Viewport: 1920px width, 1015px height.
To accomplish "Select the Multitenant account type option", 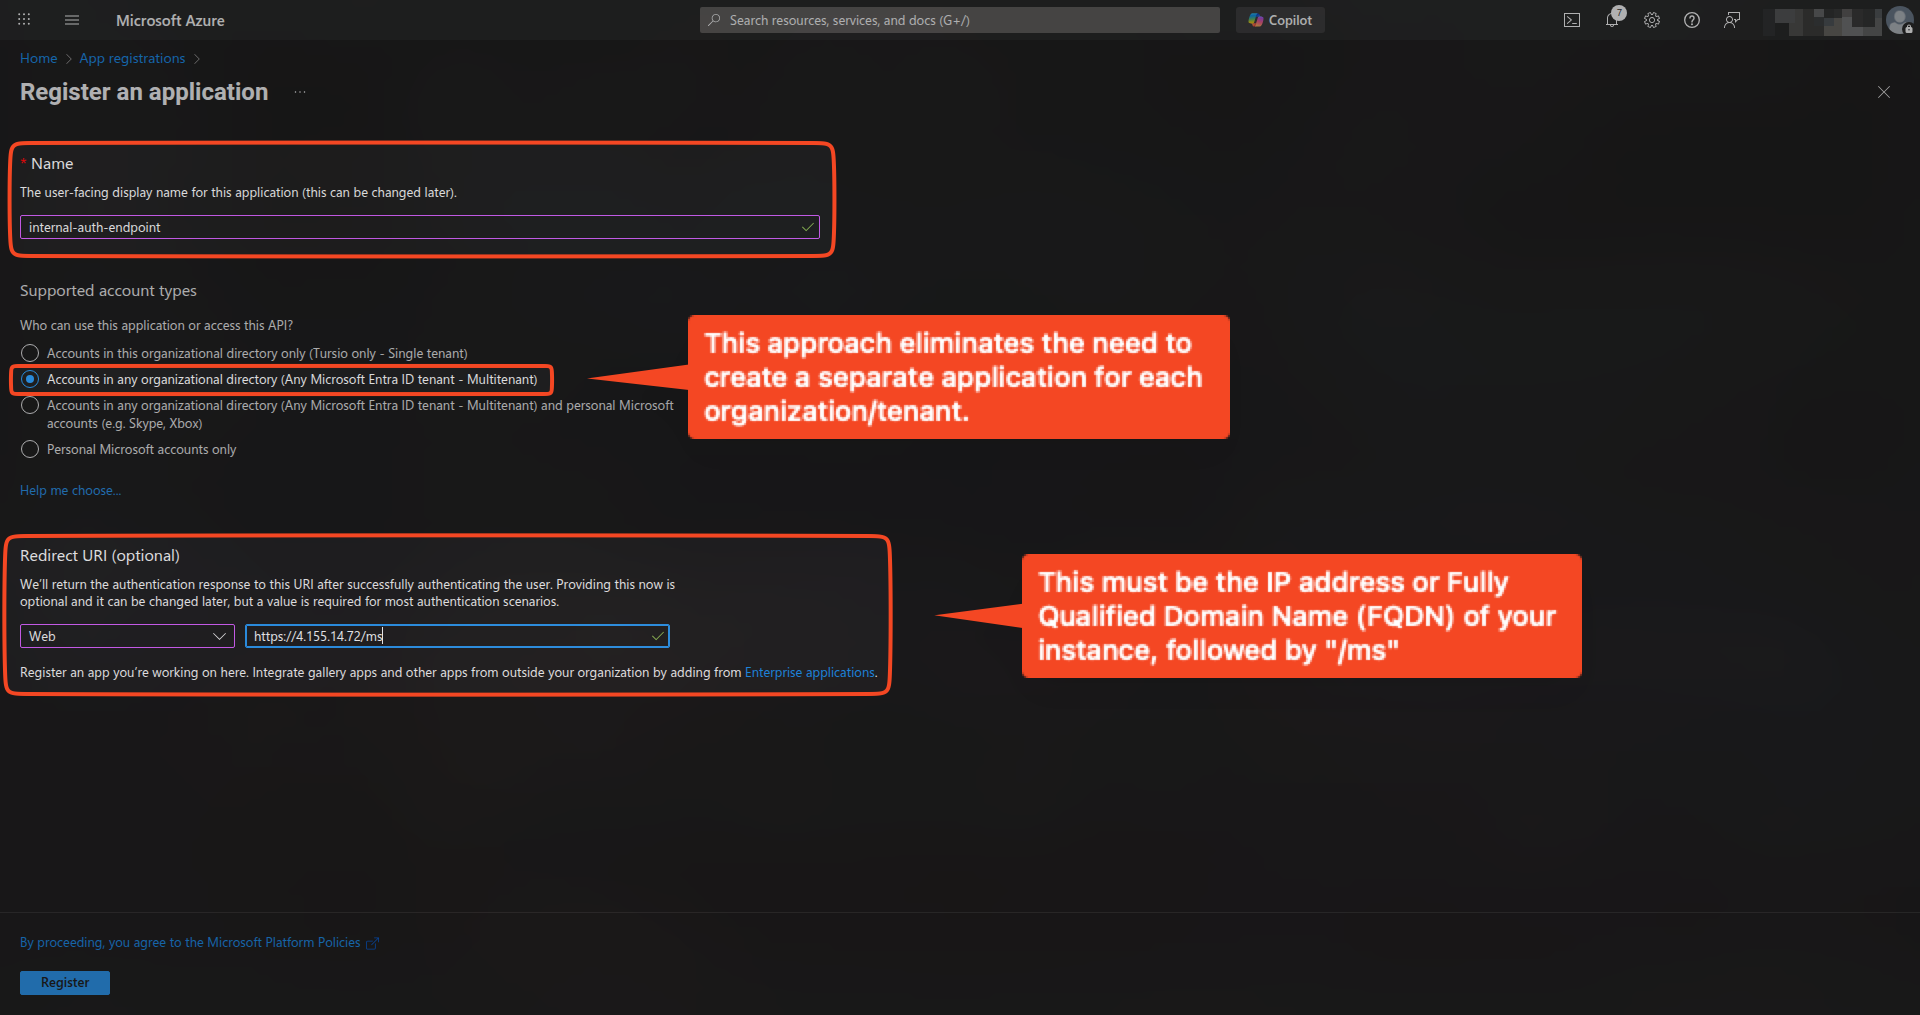I will click(30, 379).
